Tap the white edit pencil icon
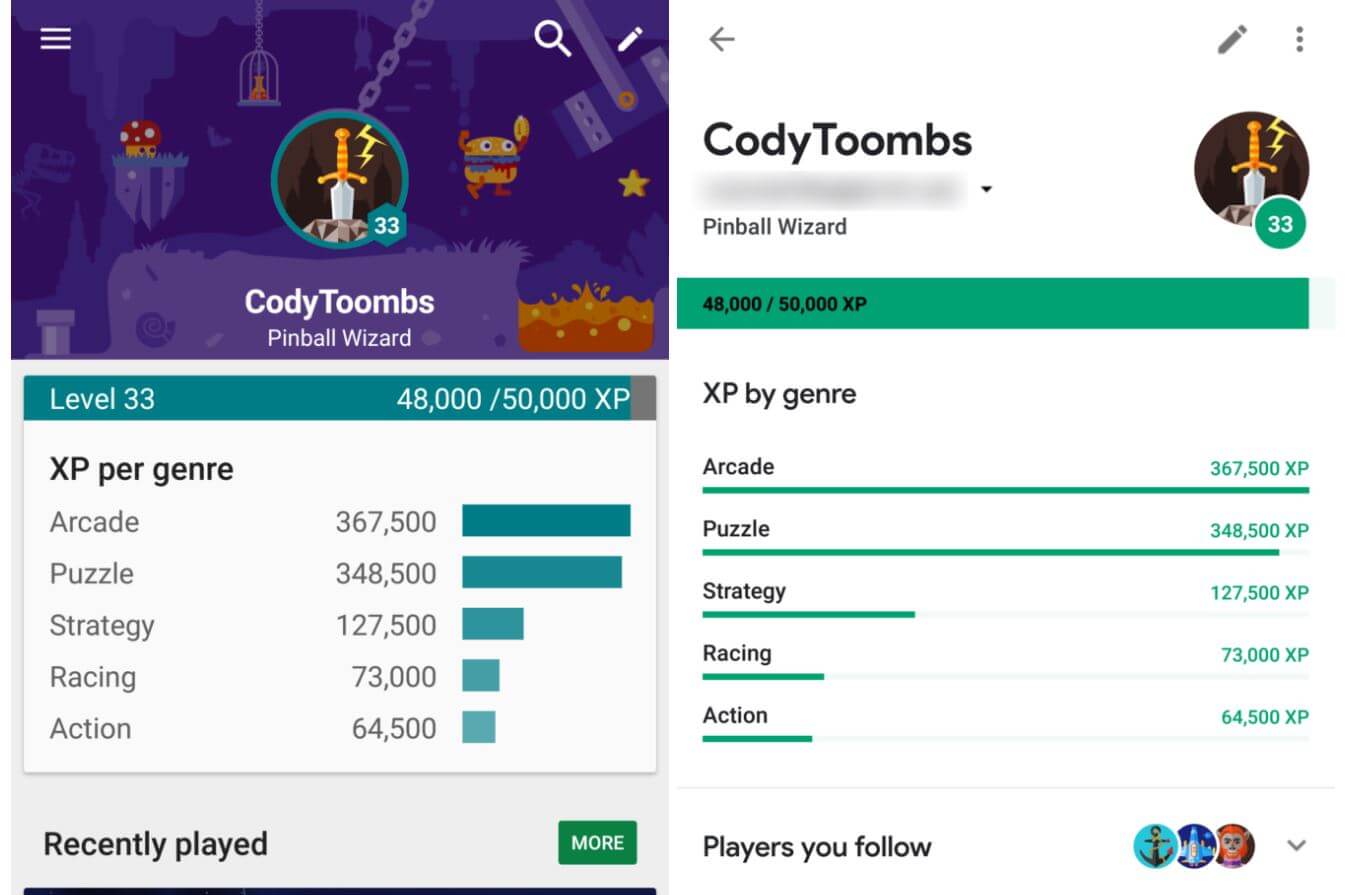Screen dimensions: 1347x895 (629, 39)
